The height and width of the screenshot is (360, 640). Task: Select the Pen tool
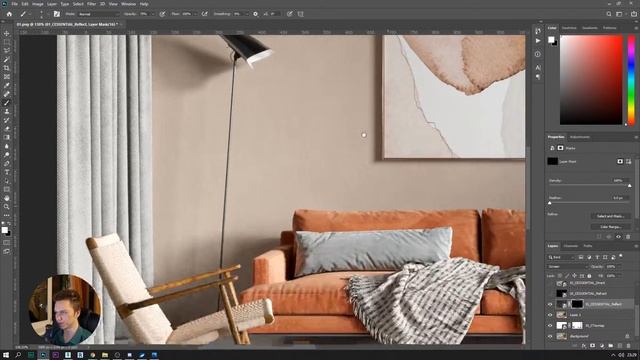7,164
